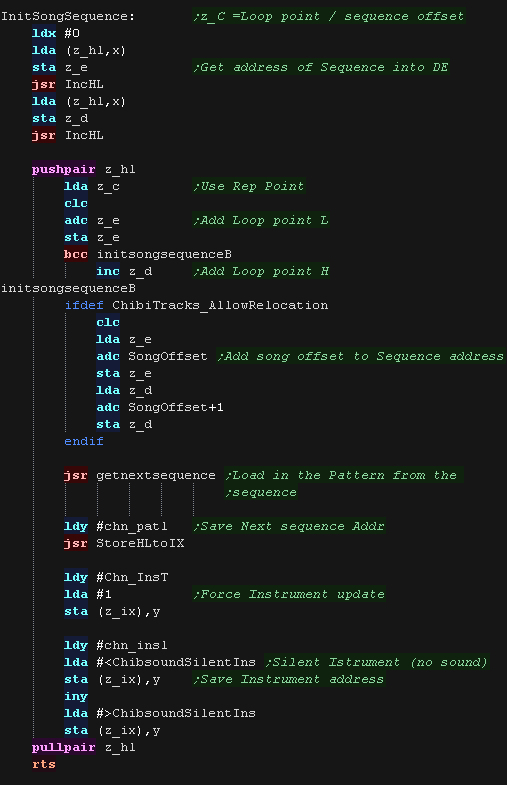Click #<ChibsoundSilentIns operand

(x=176, y=662)
